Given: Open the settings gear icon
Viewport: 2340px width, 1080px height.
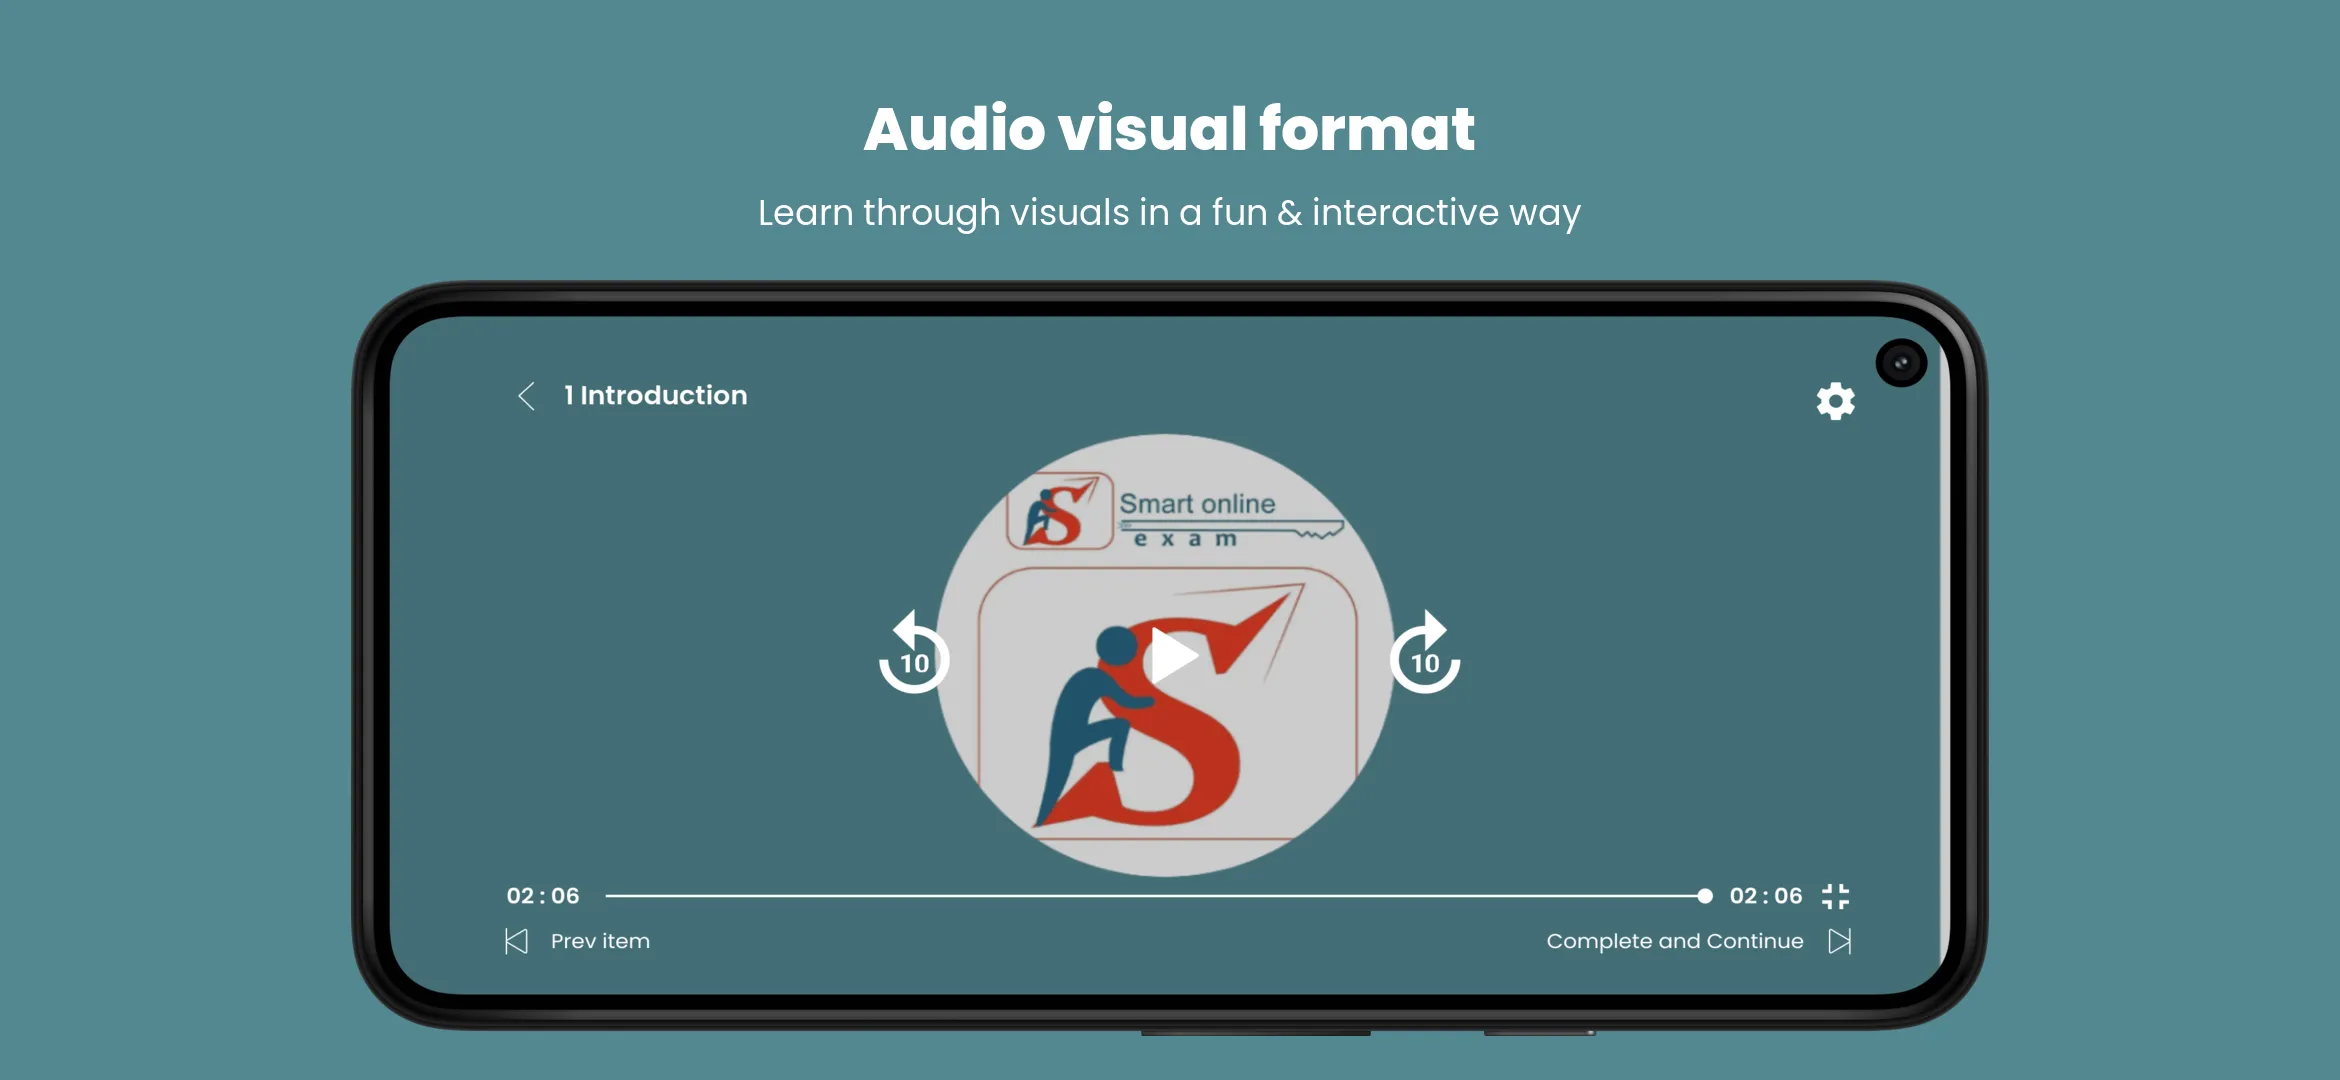Looking at the screenshot, I should 1835,401.
